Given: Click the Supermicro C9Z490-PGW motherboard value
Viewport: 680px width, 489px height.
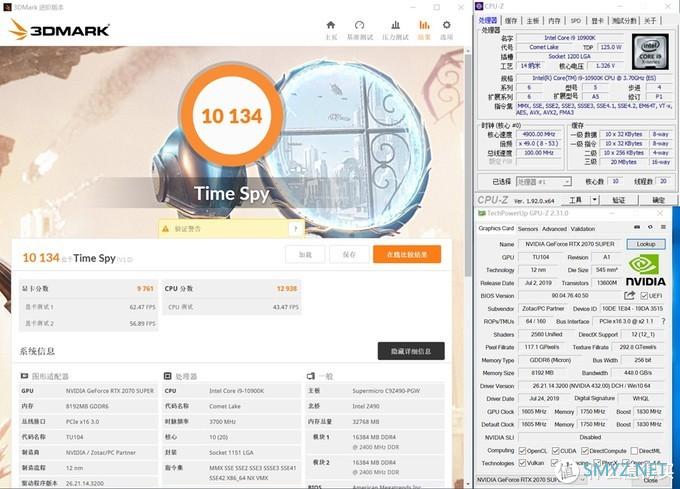Looking at the screenshot, I should (386, 391).
